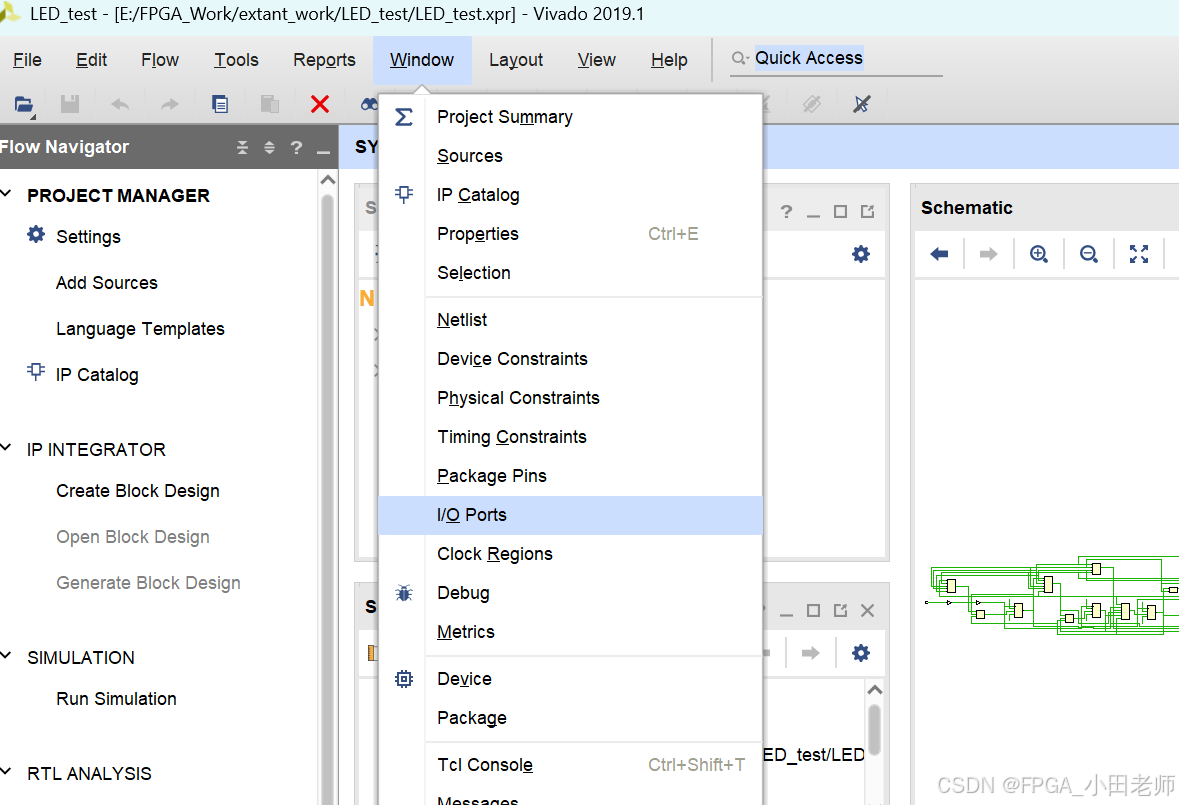Click Flow Navigator expand-all icon
Screen dimensions: 1179x805
269,147
